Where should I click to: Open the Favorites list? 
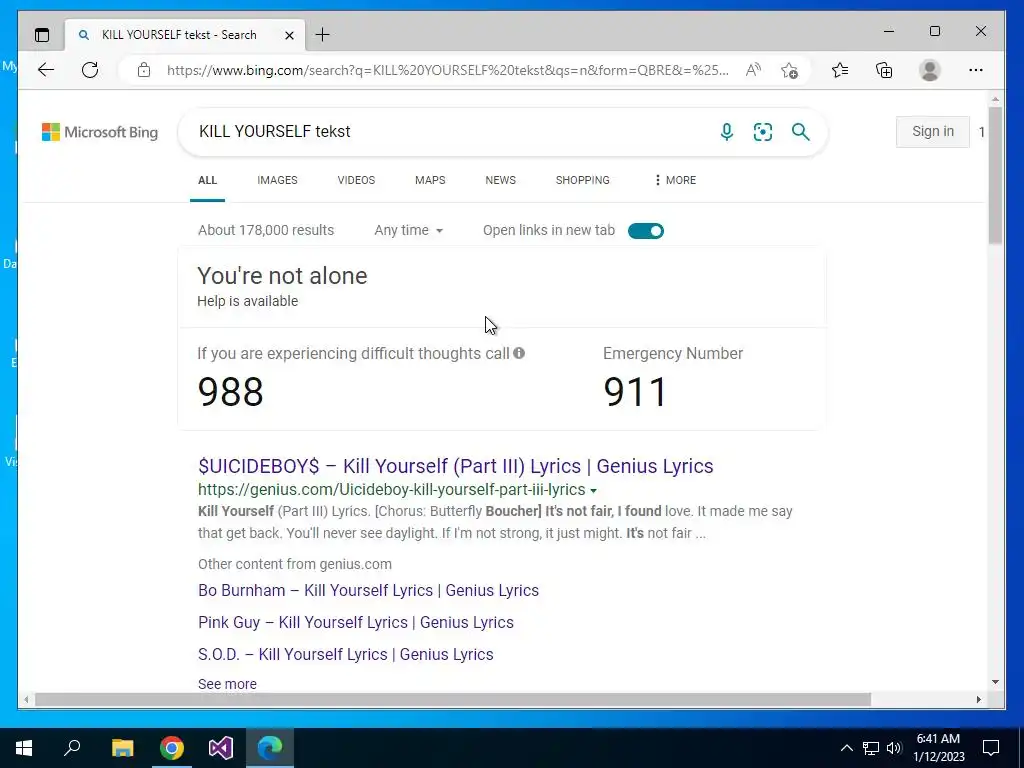point(840,70)
